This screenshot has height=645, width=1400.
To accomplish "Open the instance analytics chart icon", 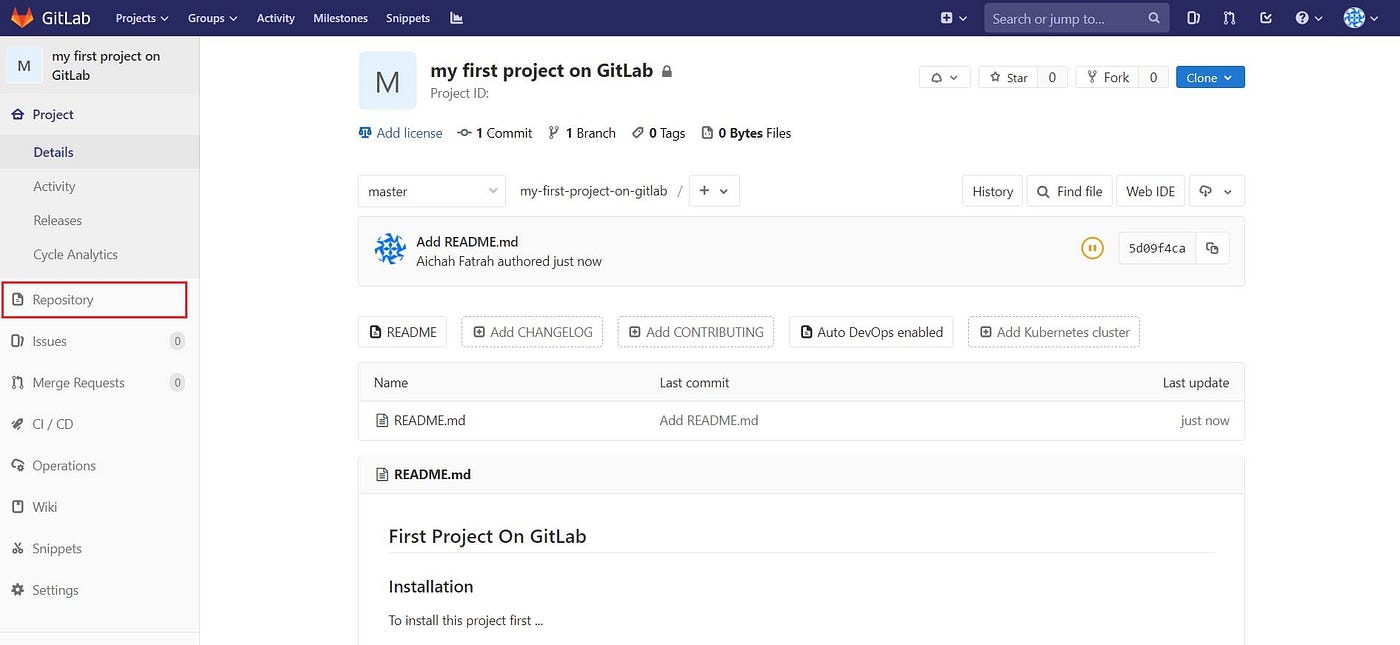I will point(457,18).
